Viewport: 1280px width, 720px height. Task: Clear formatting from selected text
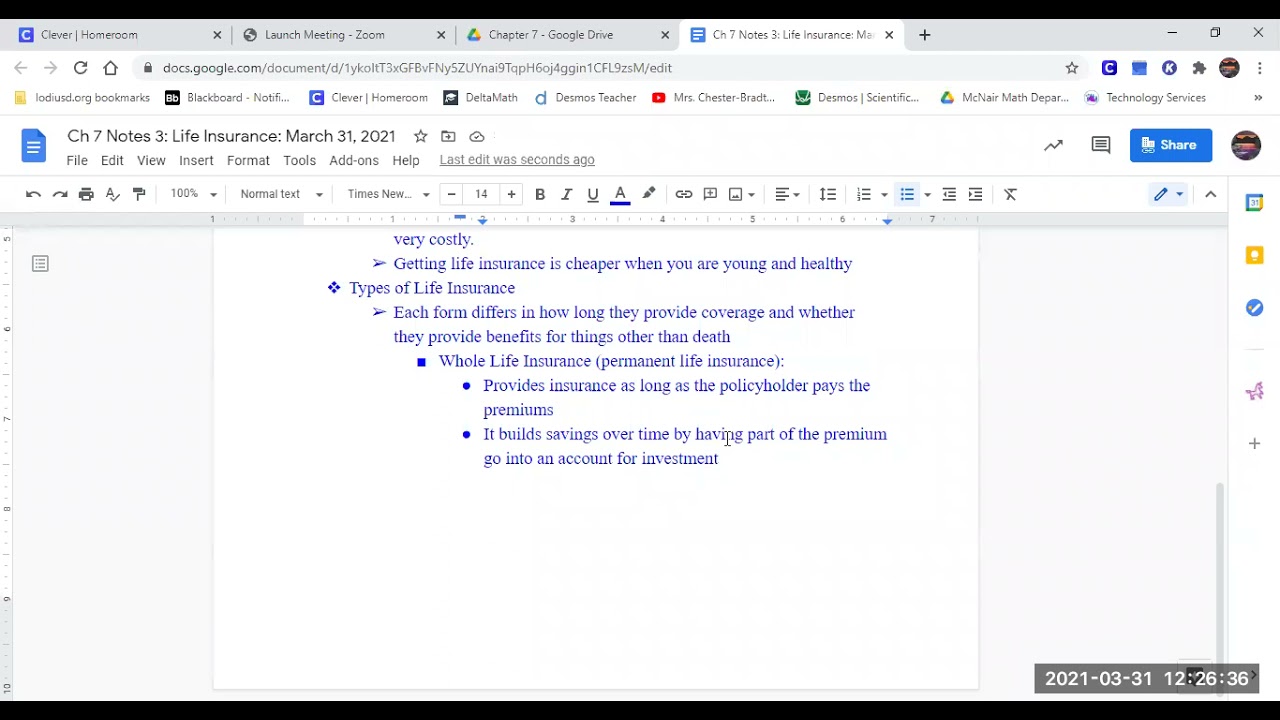1010,194
